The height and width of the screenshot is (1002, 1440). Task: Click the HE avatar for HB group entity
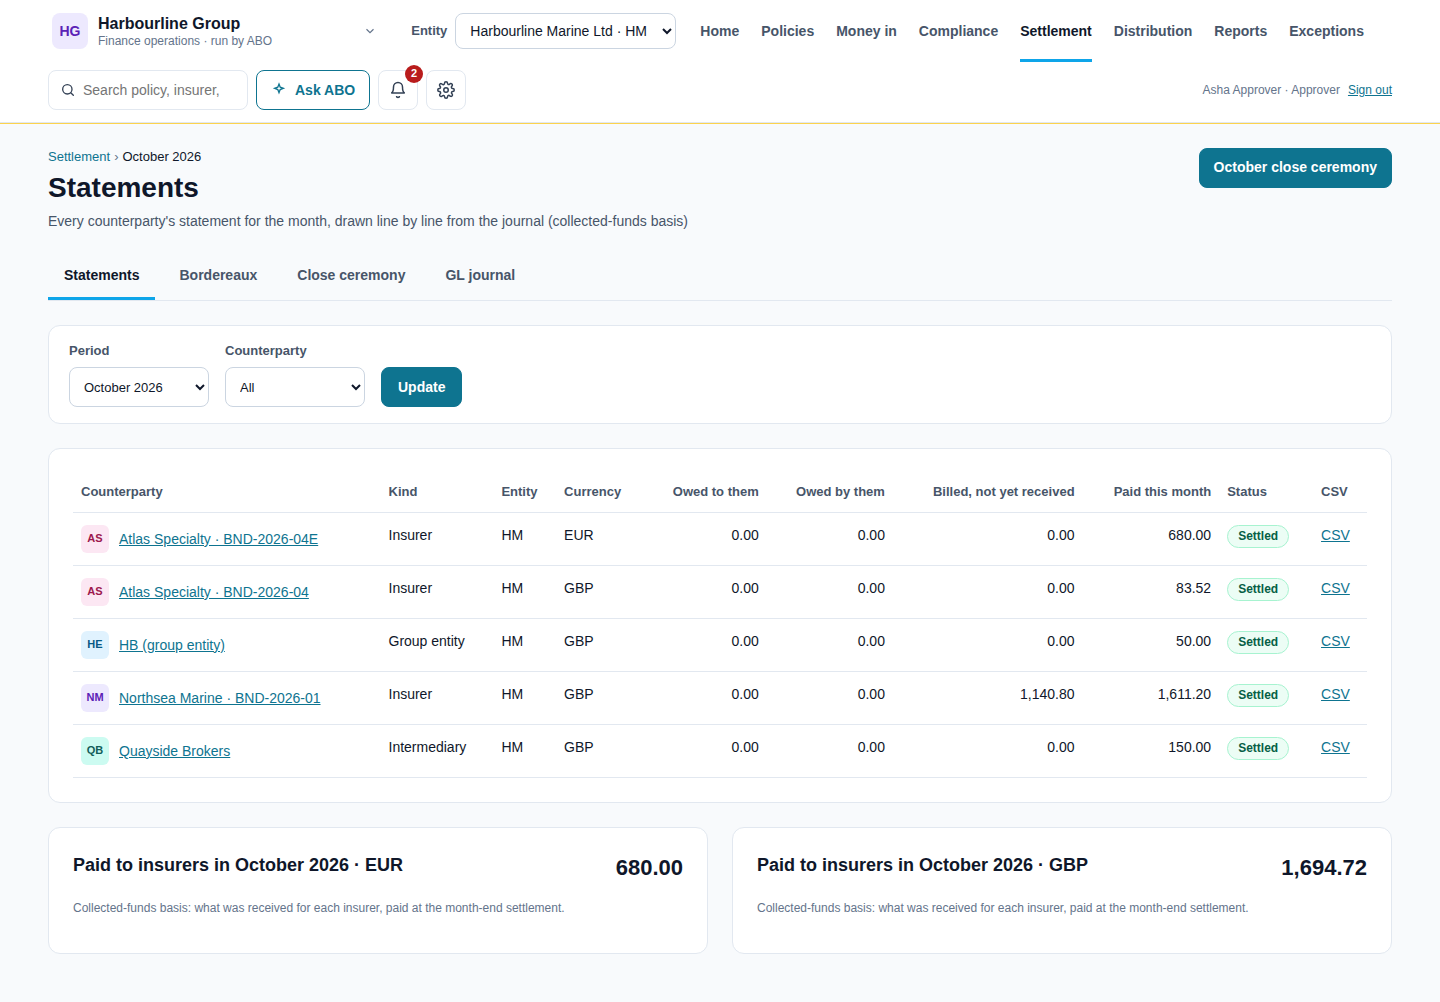click(95, 645)
